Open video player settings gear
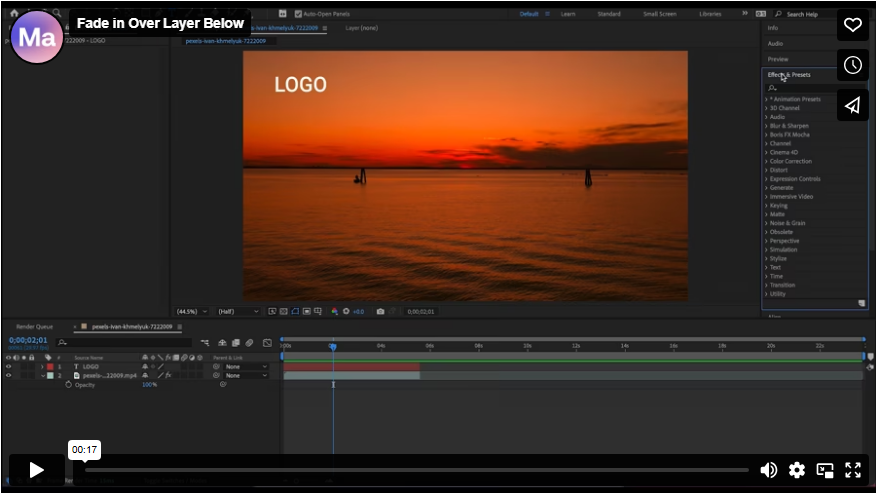Screen dimensions: 877x494 tap(796, 470)
